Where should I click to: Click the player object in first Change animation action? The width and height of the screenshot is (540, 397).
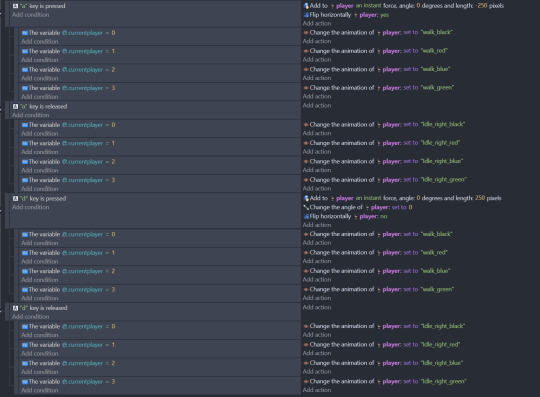tap(392, 32)
